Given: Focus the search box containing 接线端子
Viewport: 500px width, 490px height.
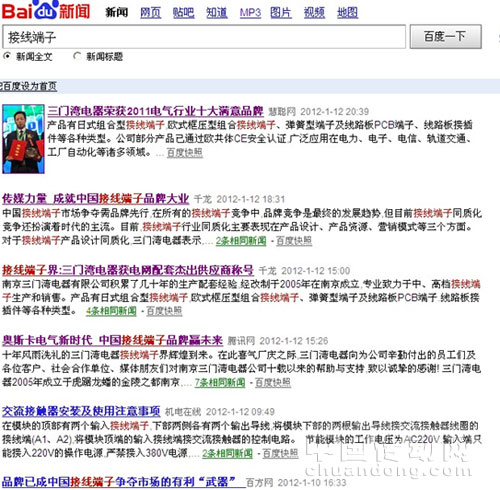Looking at the screenshot, I should 204,37.
